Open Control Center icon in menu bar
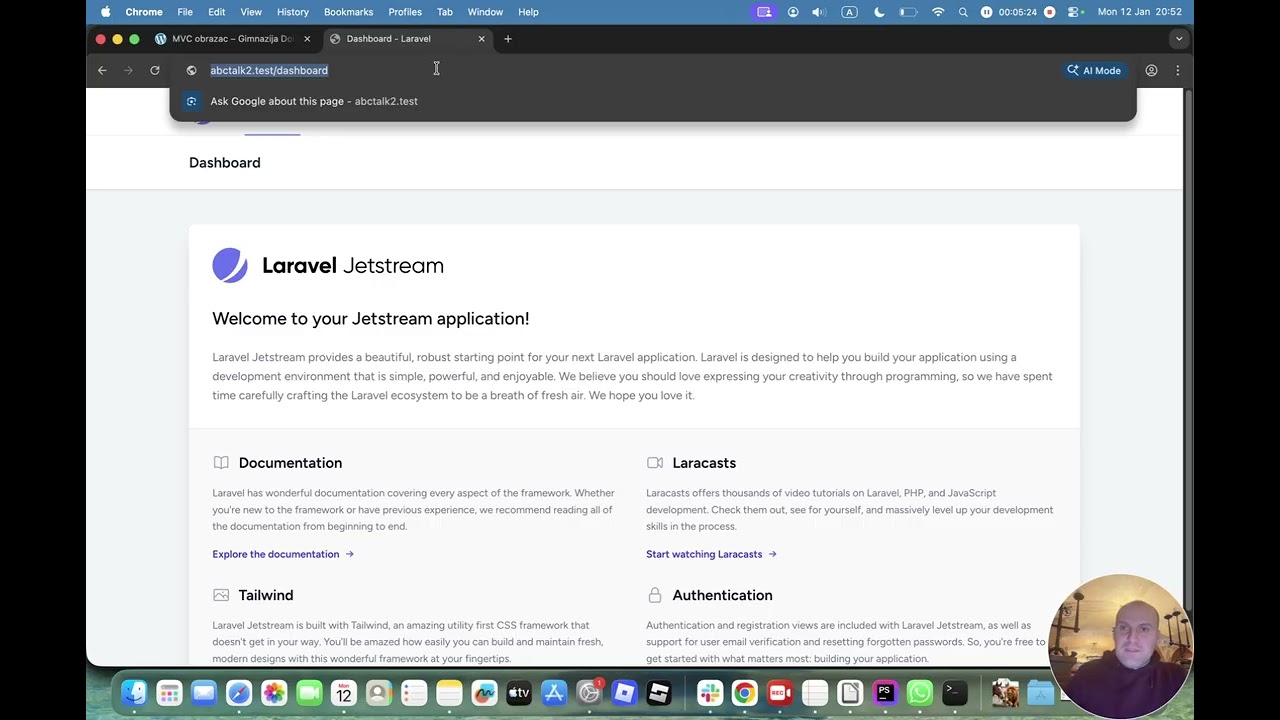Screen dimensions: 1280x720 point(1076,12)
